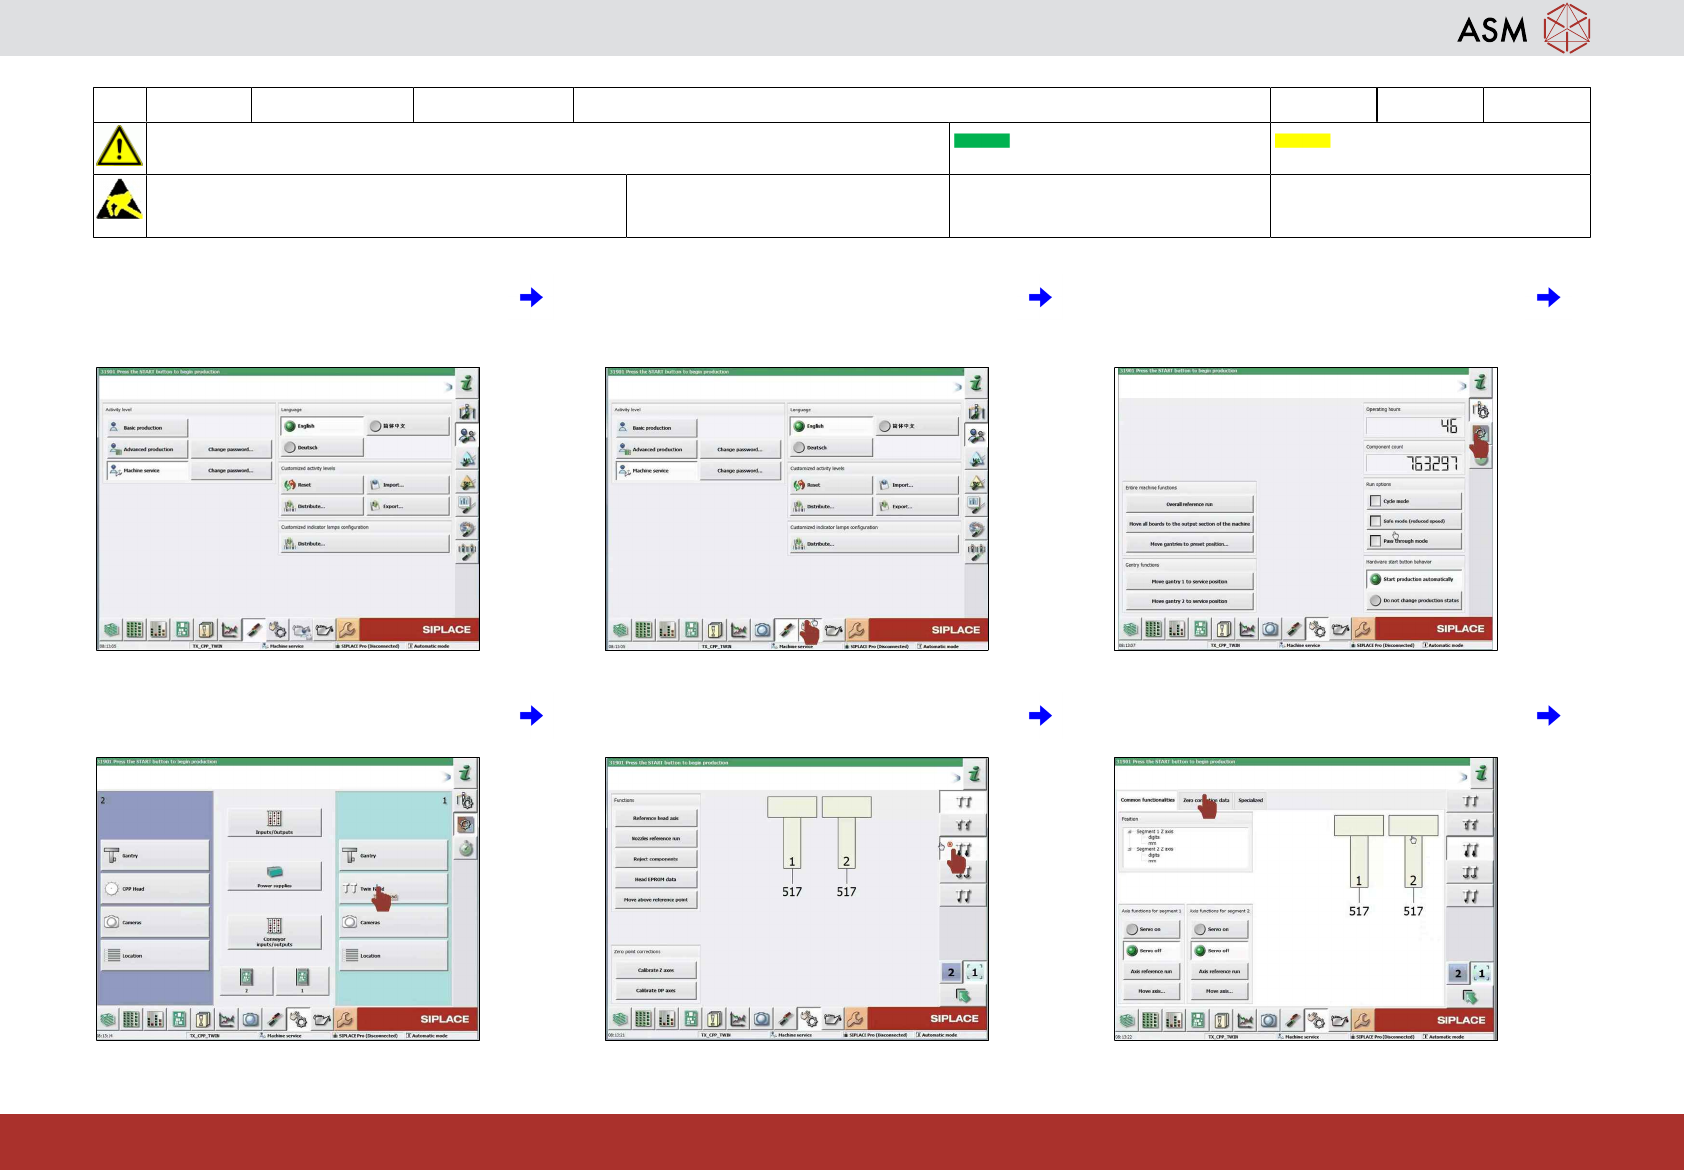Viewport: 1684px width, 1170px height.
Task: Click the Component count counter field
Action: (x=1413, y=463)
